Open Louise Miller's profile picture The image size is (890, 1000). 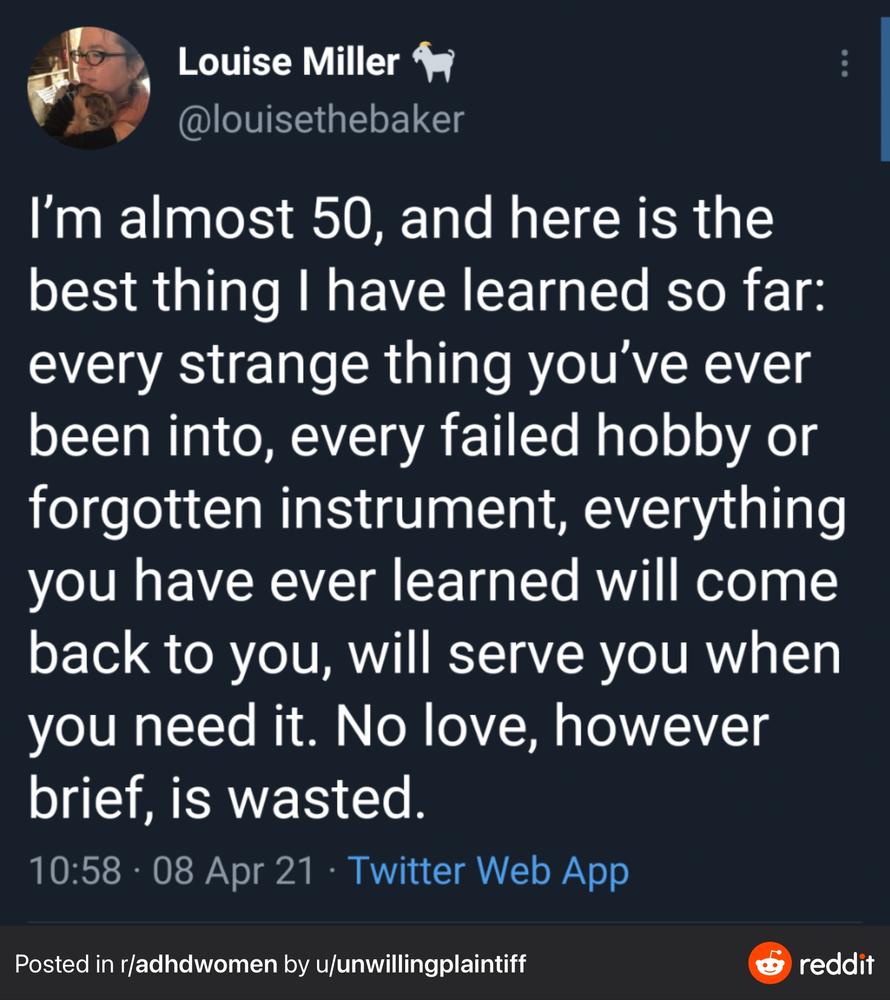click(89, 88)
